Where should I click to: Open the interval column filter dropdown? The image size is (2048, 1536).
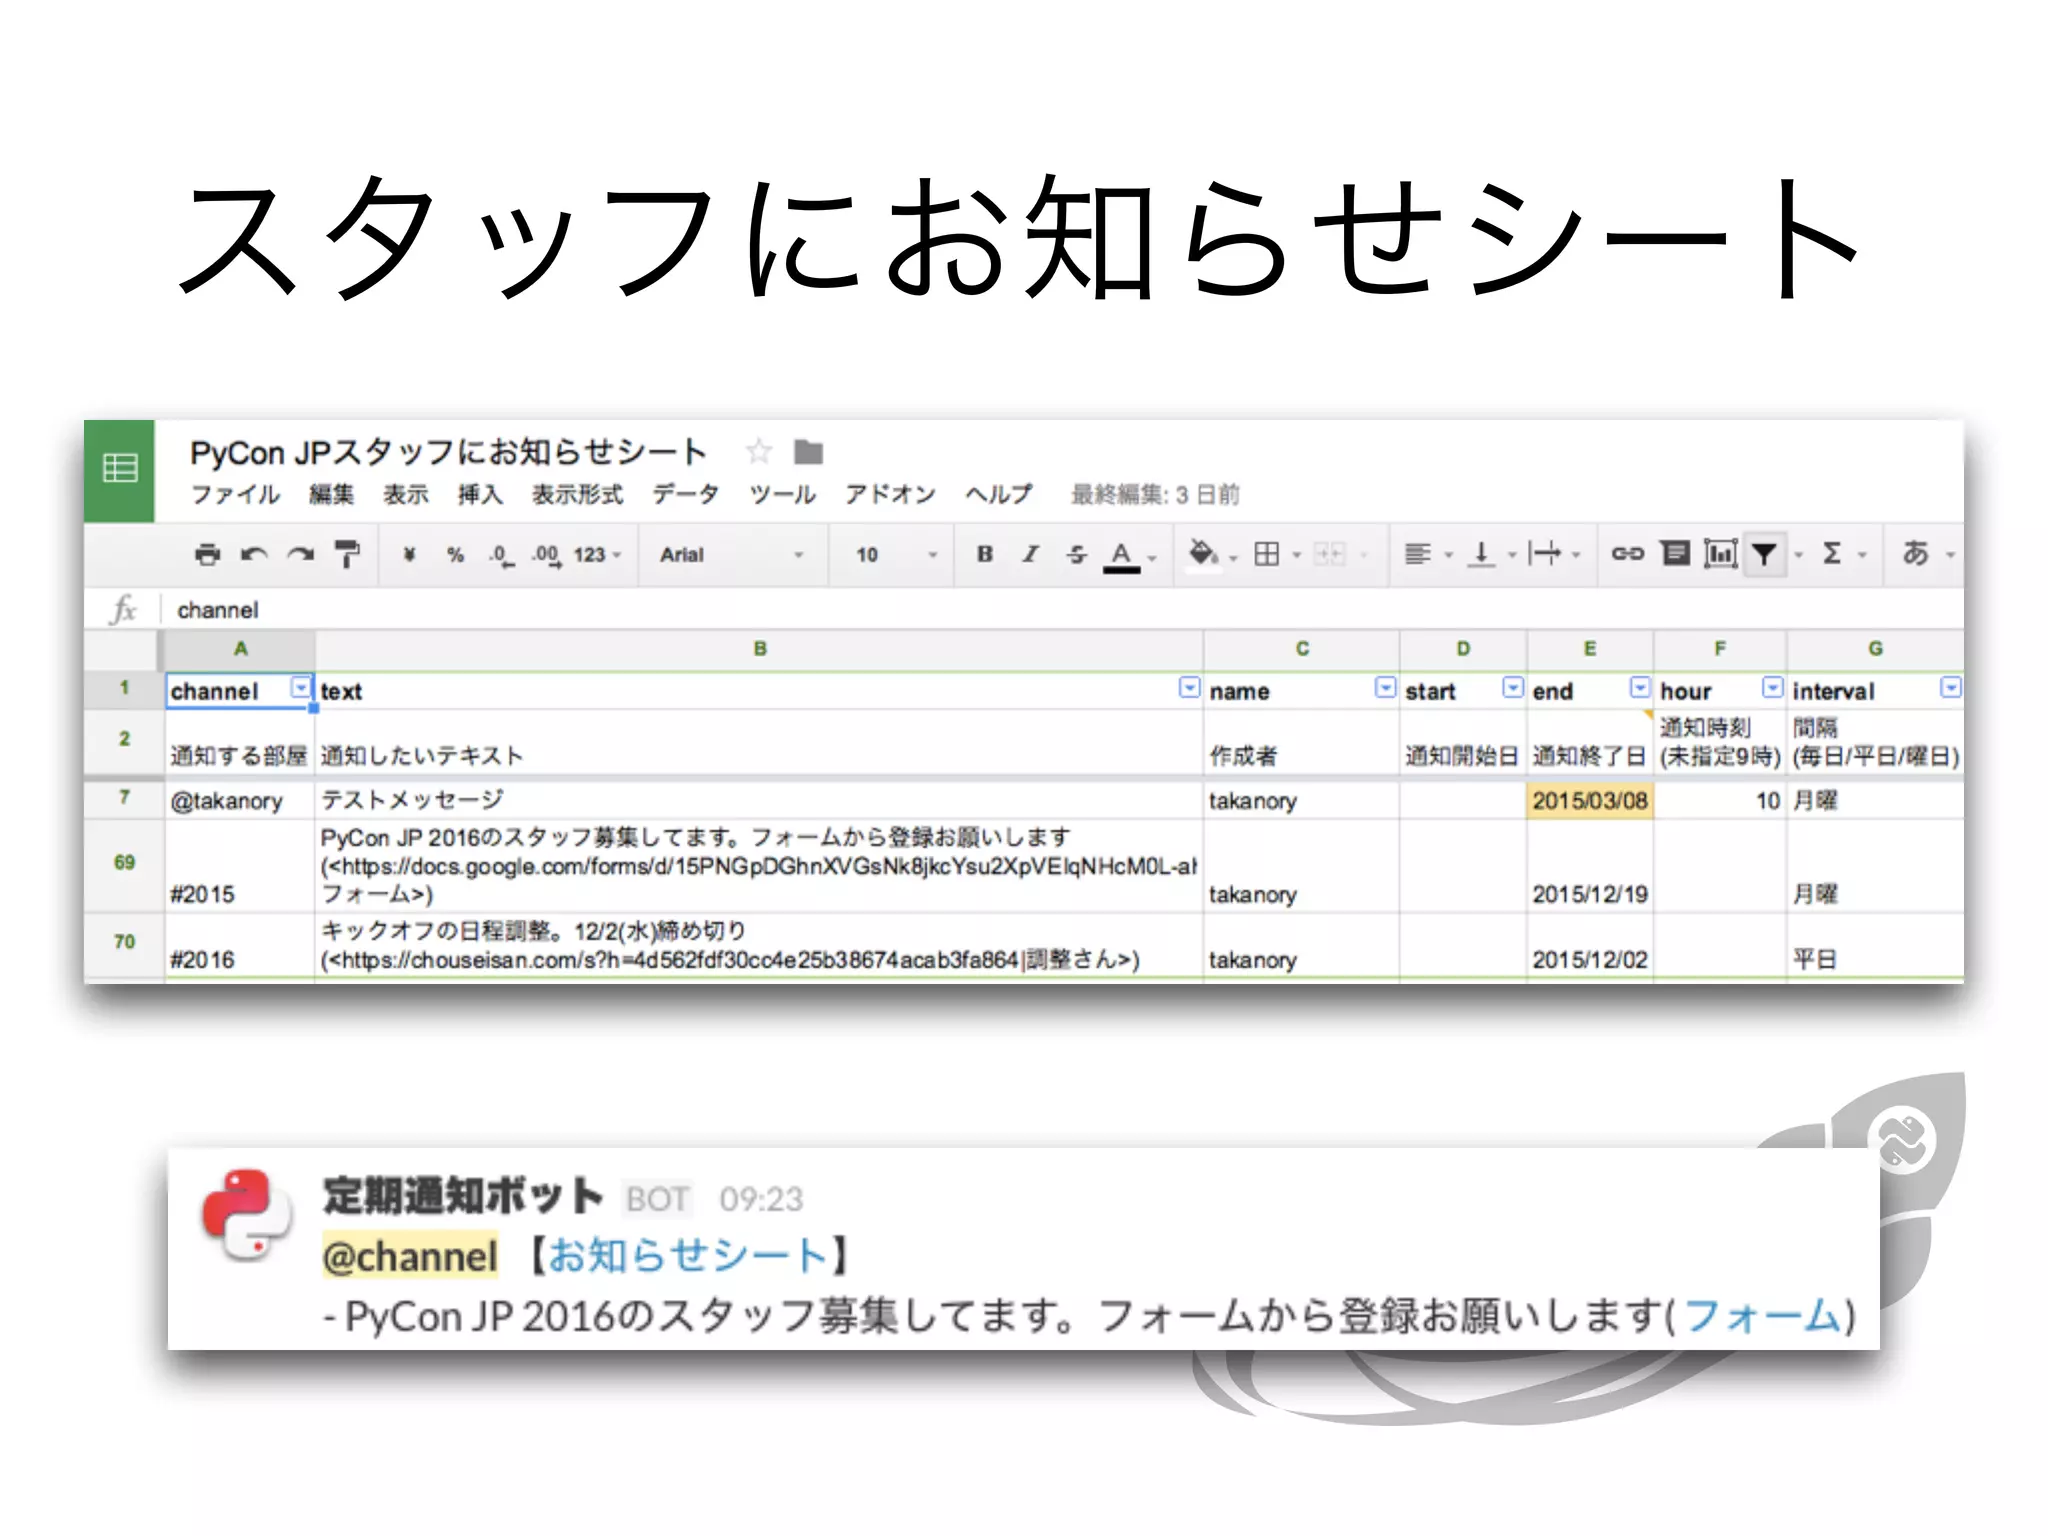point(1951,688)
